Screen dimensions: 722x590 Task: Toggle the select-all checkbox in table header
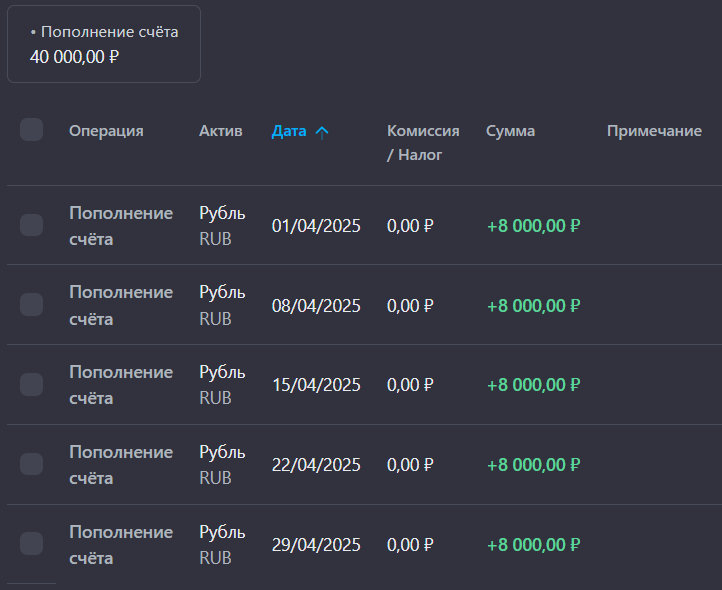pos(31,130)
